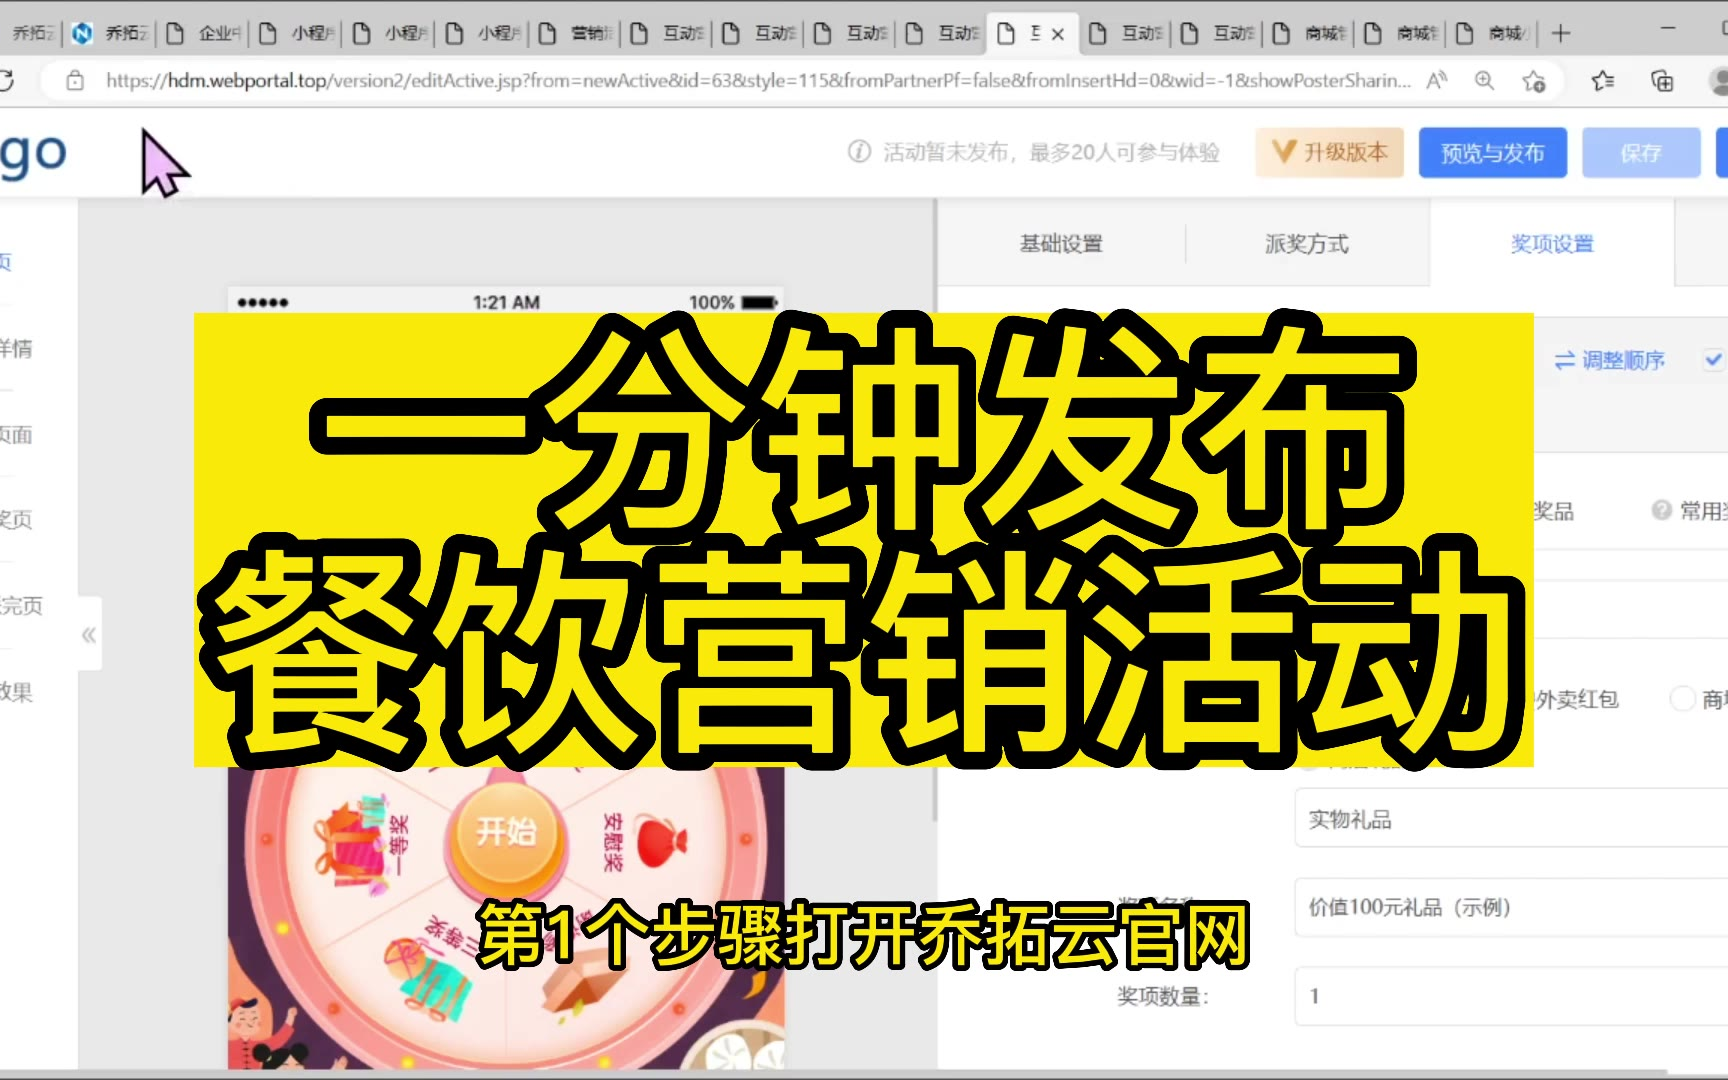The height and width of the screenshot is (1080, 1728).
Task: Collapse the left sidebar with the « arrow
Action: 89,635
